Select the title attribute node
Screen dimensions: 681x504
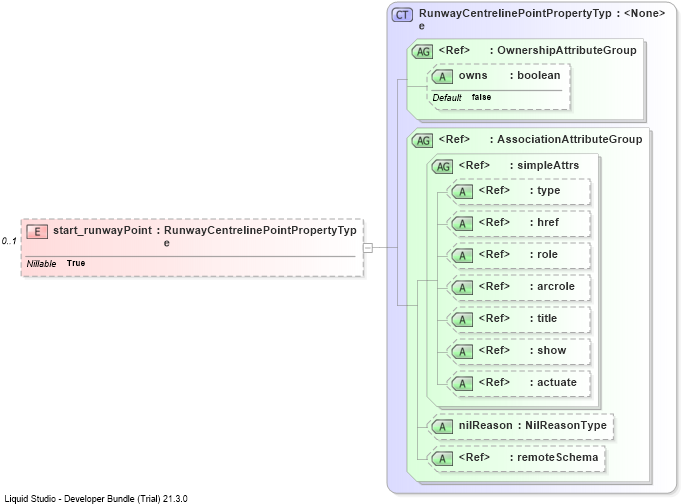[x=520, y=319]
